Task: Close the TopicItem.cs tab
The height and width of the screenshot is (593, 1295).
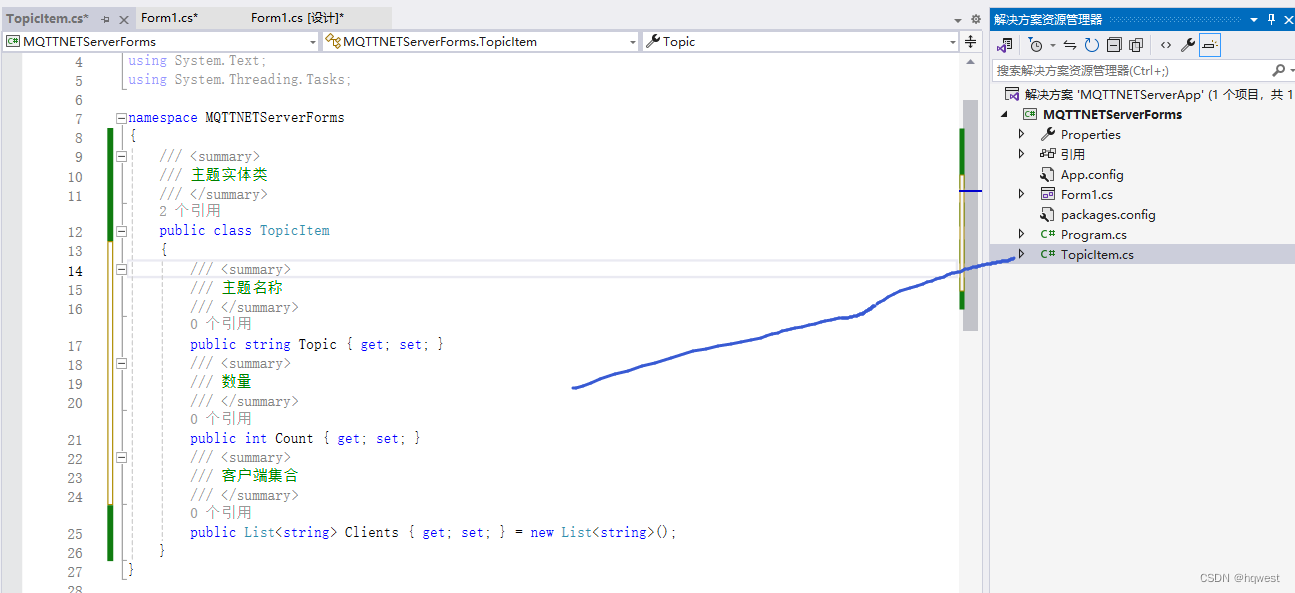Action: click(123, 19)
